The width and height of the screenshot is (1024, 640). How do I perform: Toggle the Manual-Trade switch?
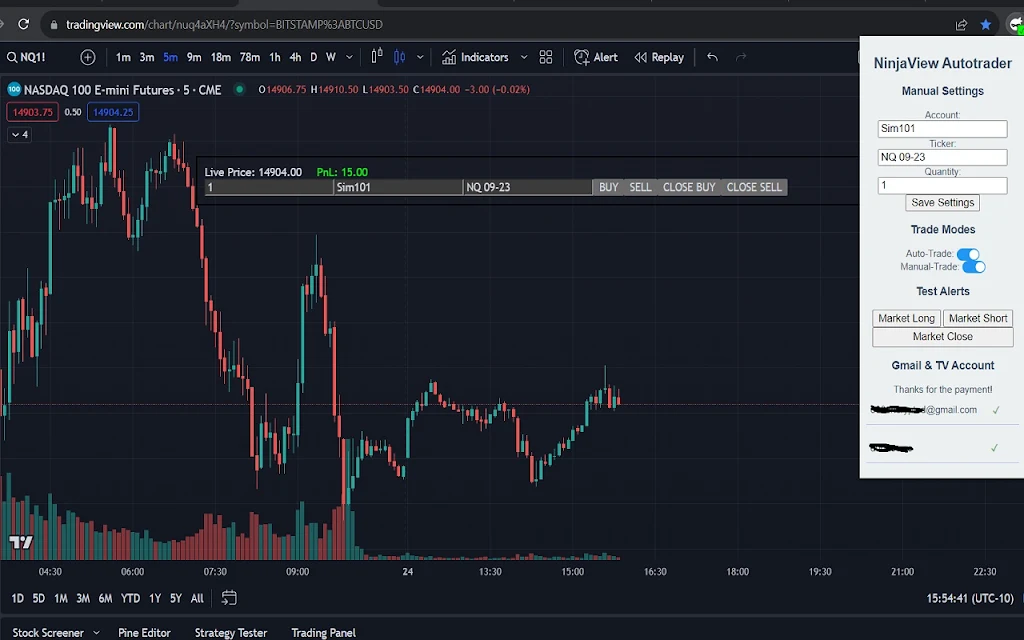pyautogui.click(x=974, y=267)
